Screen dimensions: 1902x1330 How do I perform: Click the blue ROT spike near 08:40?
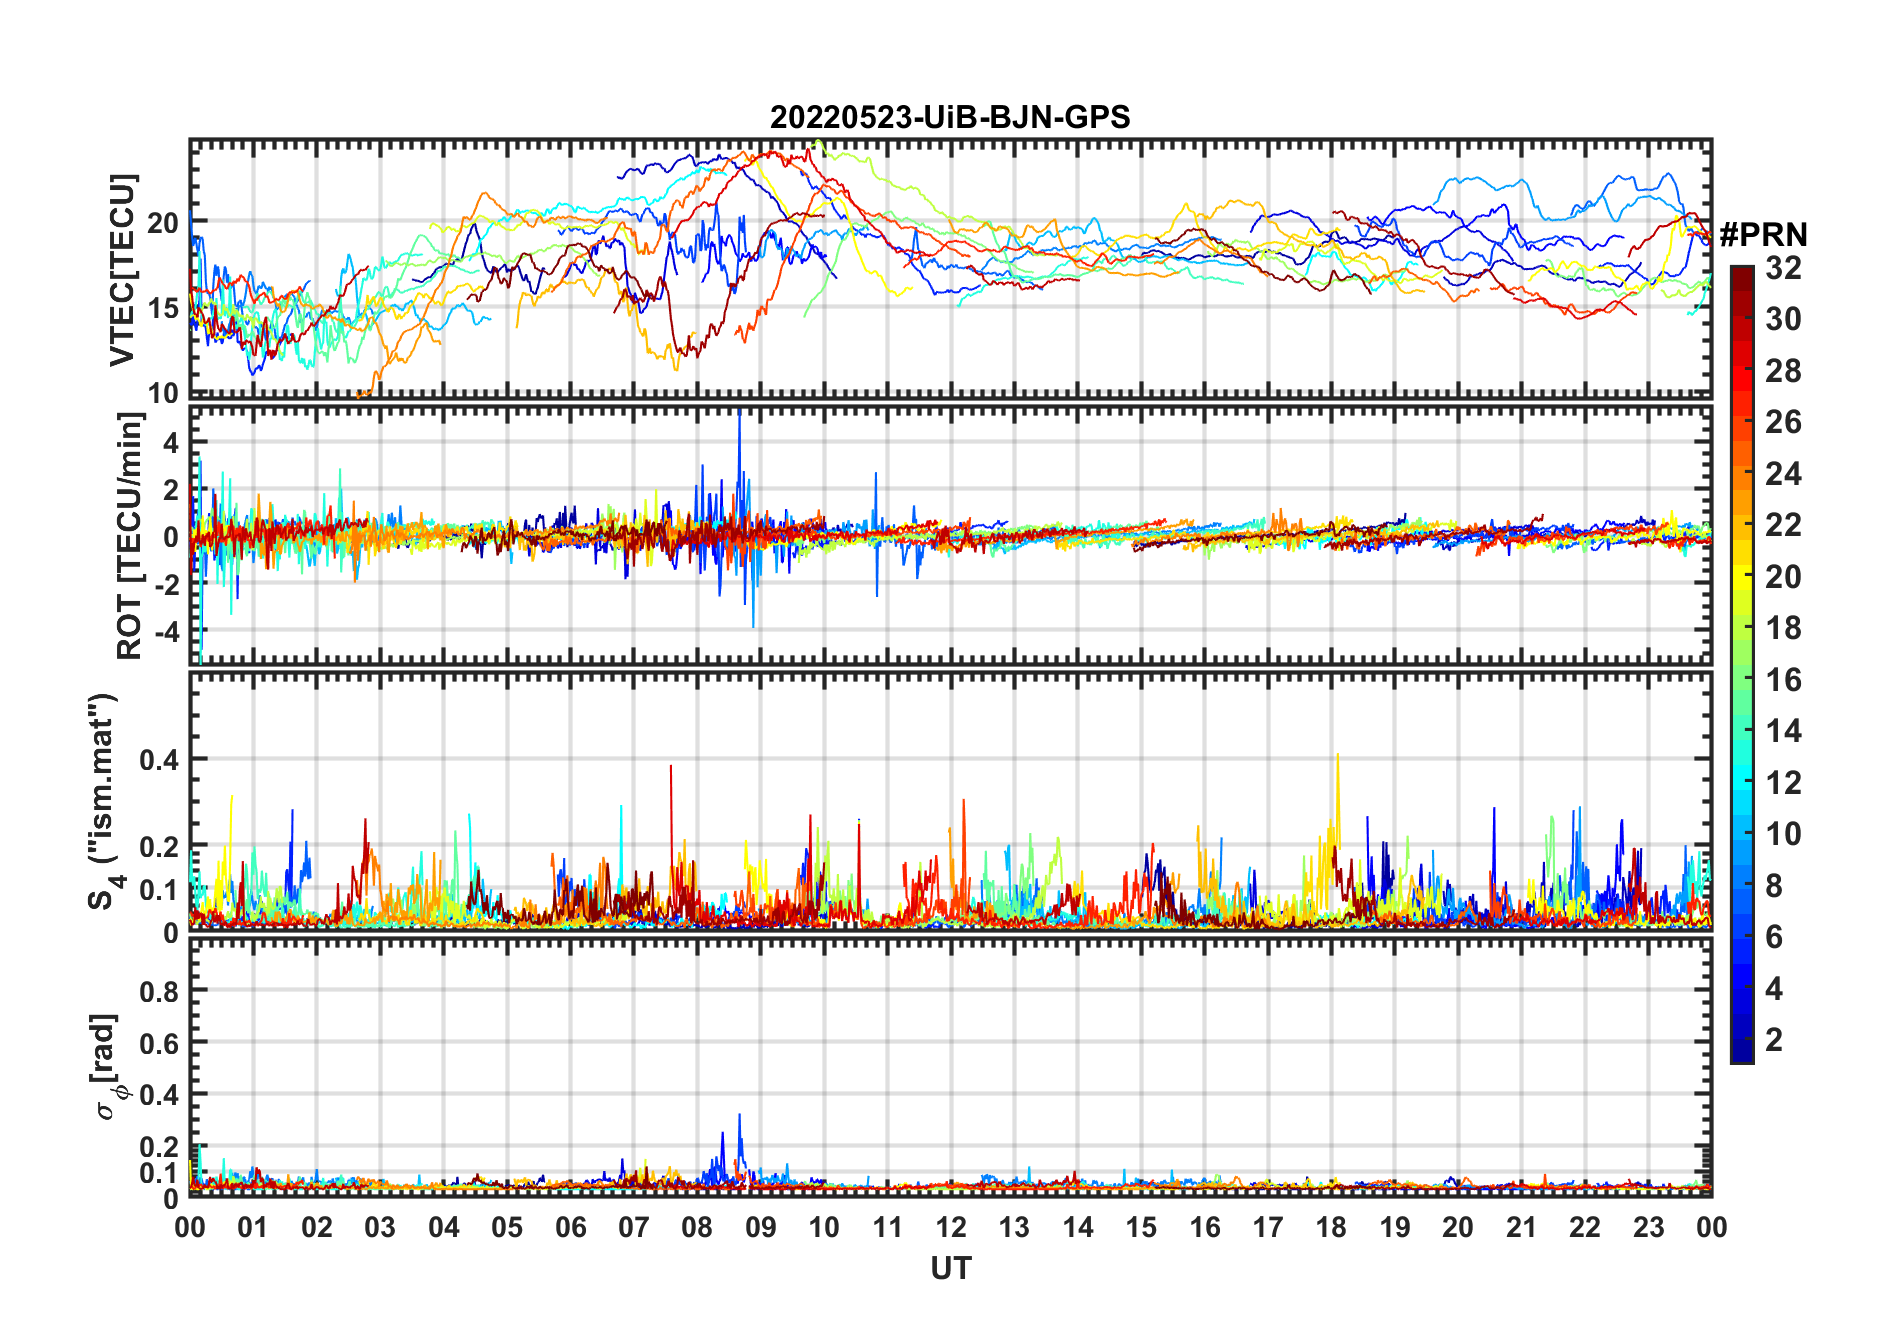tap(739, 440)
